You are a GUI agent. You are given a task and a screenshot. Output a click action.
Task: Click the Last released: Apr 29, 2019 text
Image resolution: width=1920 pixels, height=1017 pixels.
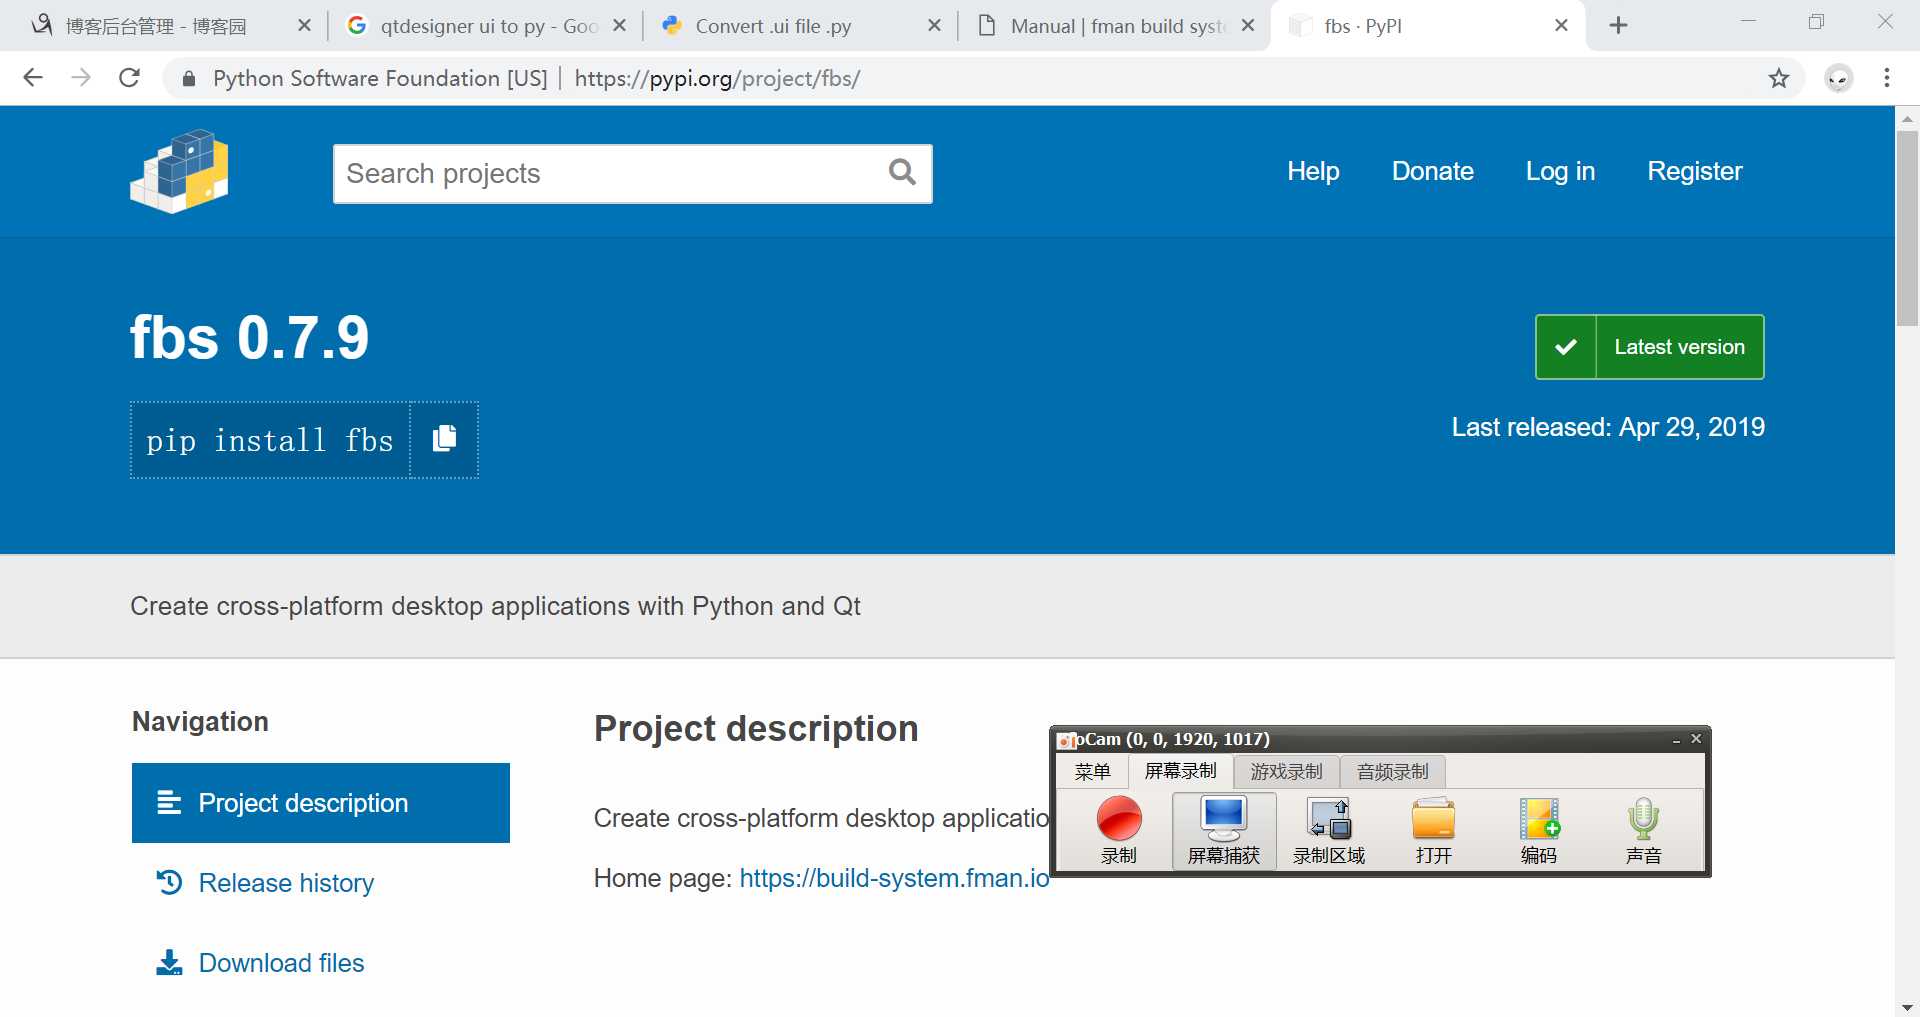tap(1608, 427)
